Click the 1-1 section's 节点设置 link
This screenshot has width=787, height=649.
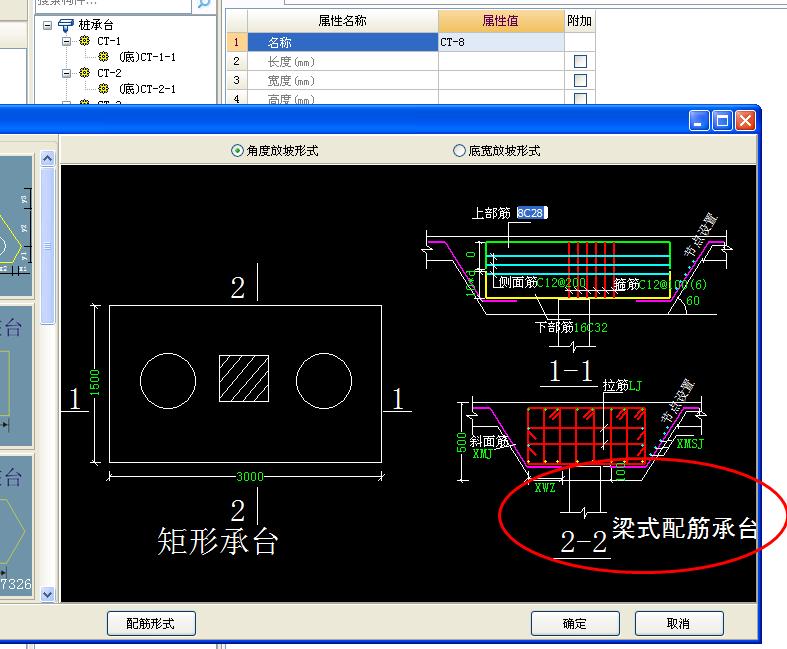tap(701, 234)
